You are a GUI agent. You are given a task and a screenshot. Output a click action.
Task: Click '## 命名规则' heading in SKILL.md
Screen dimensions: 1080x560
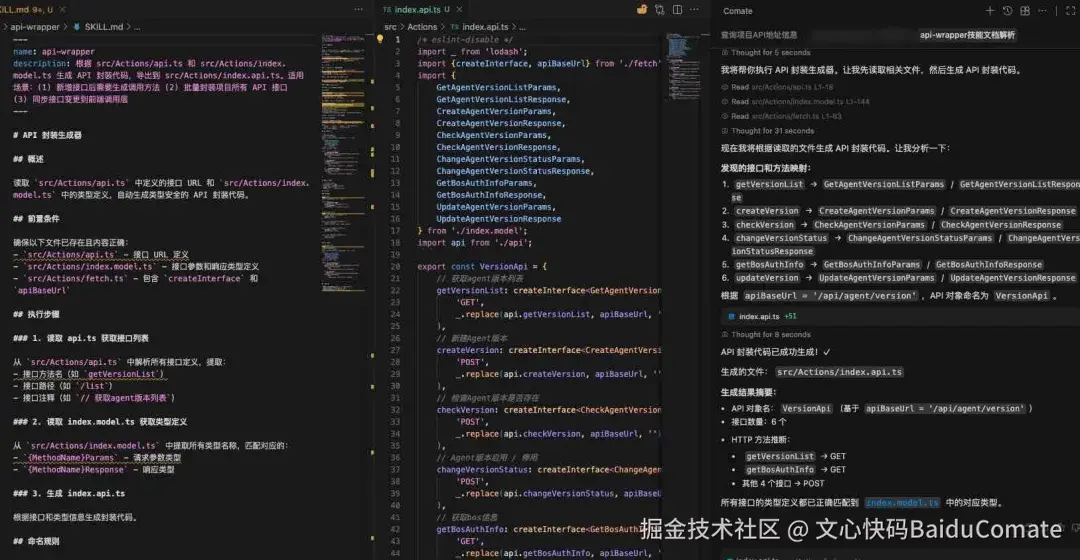tap(36, 541)
